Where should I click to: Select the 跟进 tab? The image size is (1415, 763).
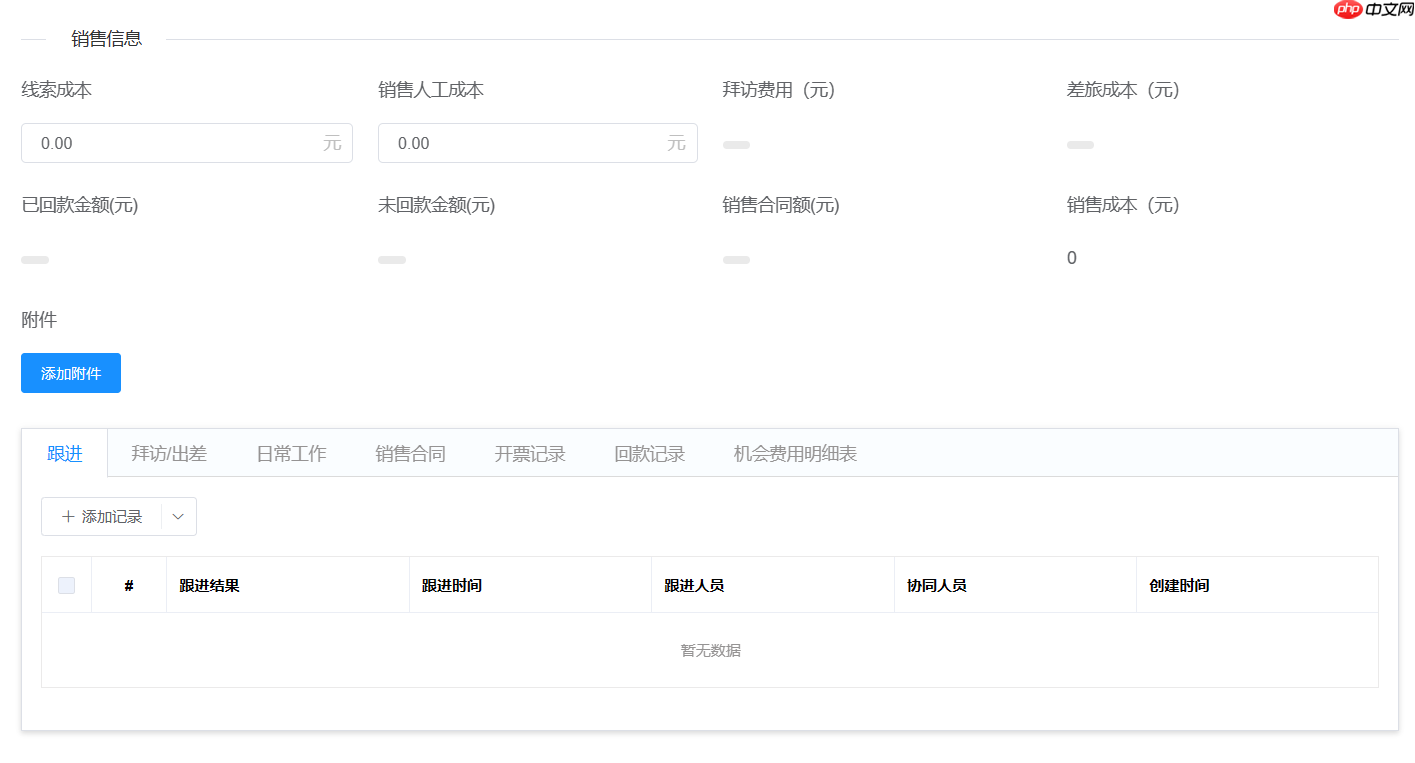[x=65, y=454]
